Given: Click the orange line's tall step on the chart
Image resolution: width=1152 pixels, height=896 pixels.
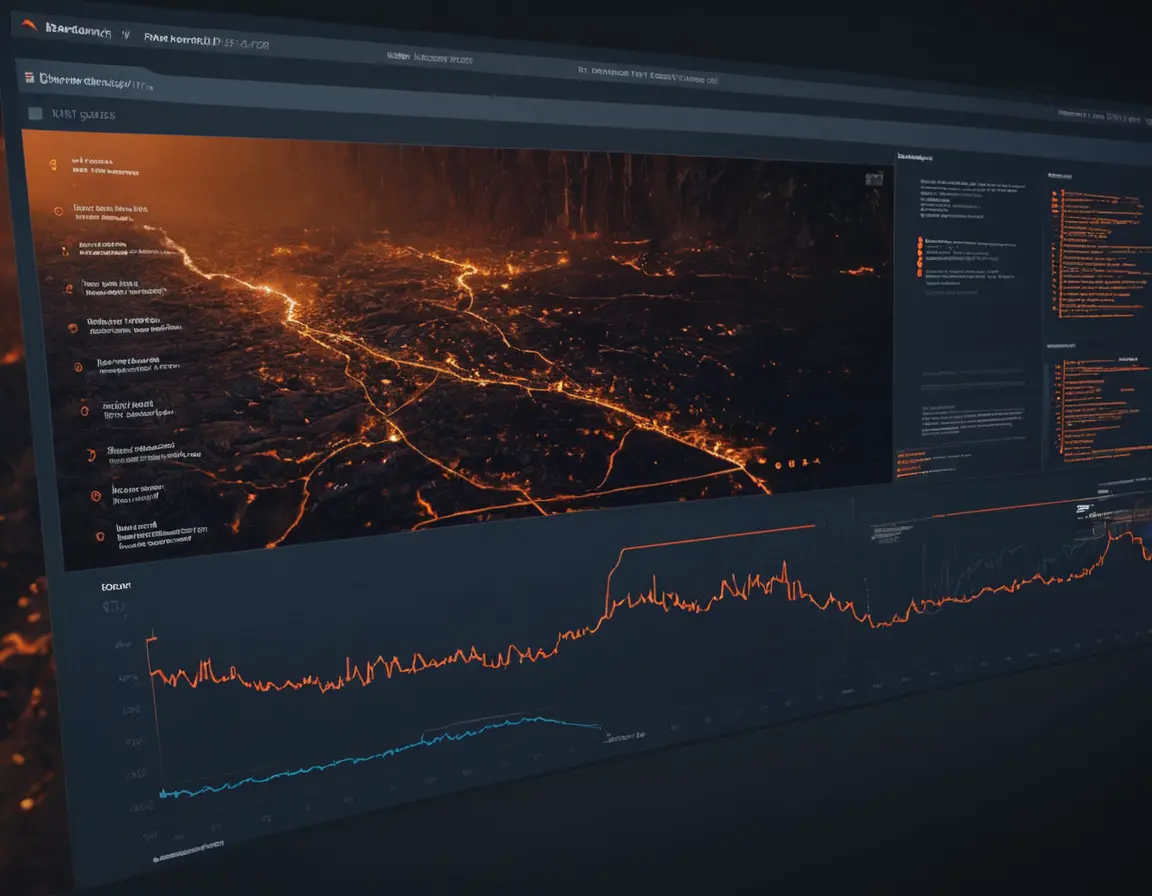Looking at the screenshot, I should click(612, 580).
